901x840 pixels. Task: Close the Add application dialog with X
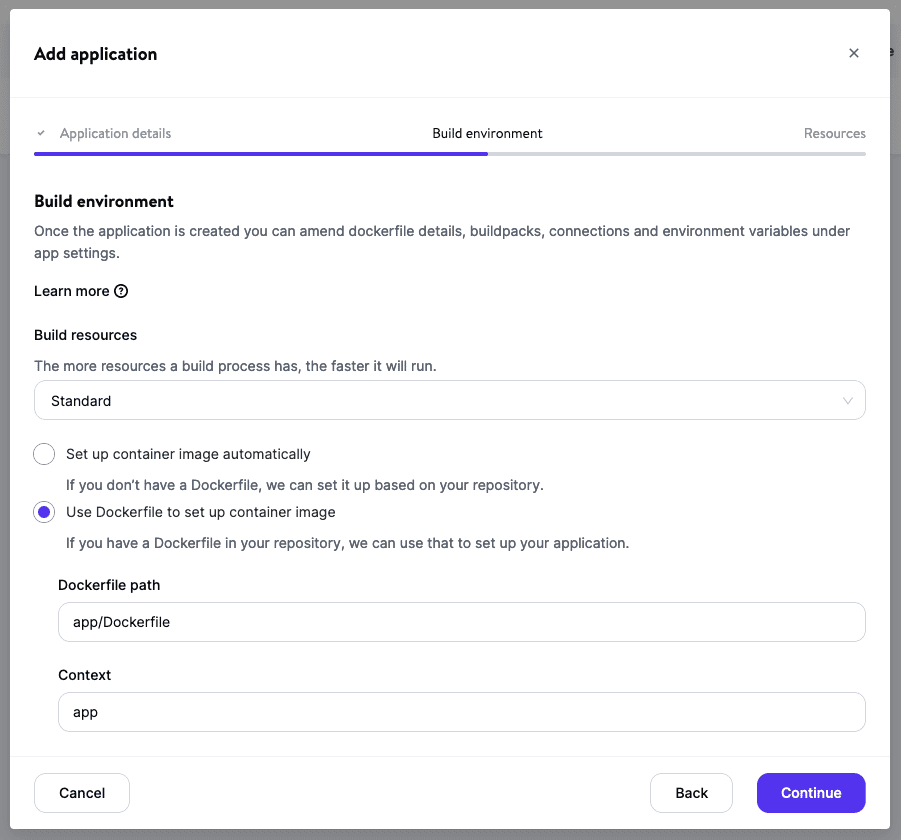853,54
